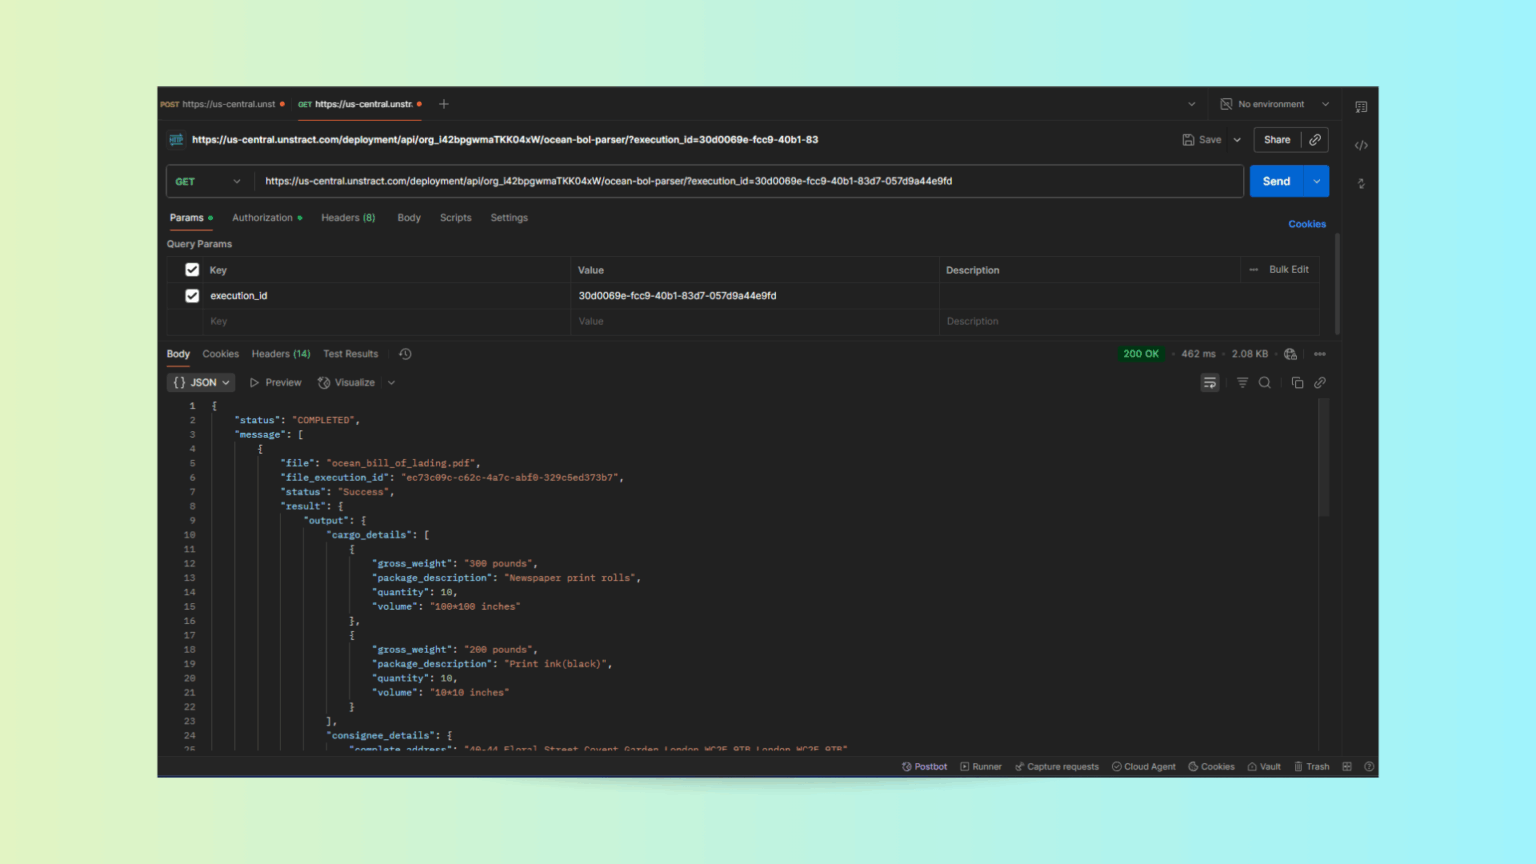Uncheck the execution_id parameter checkbox
The height and width of the screenshot is (864, 1536).
[192, 296]
